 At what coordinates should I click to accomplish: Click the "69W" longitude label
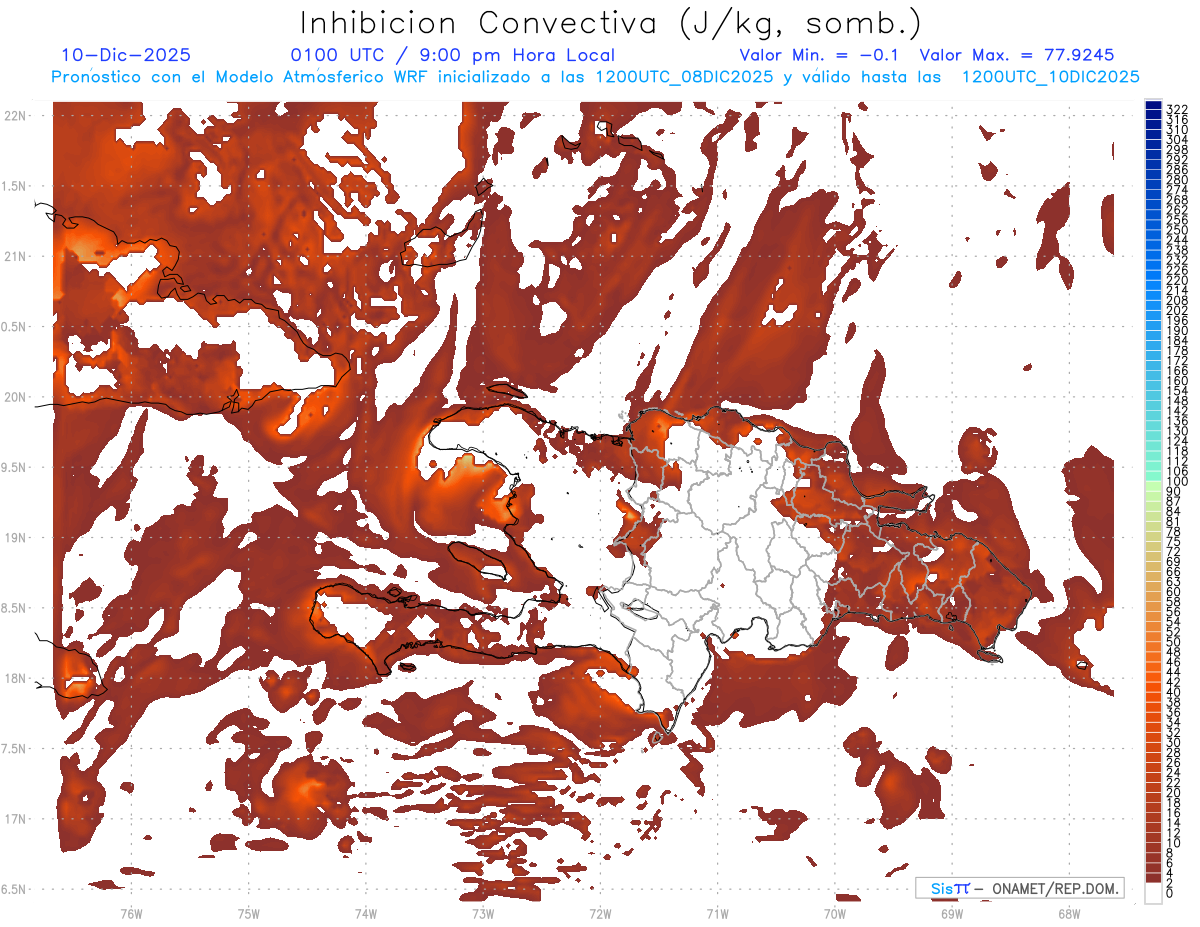pyautogui.click(x=951, y=913)
